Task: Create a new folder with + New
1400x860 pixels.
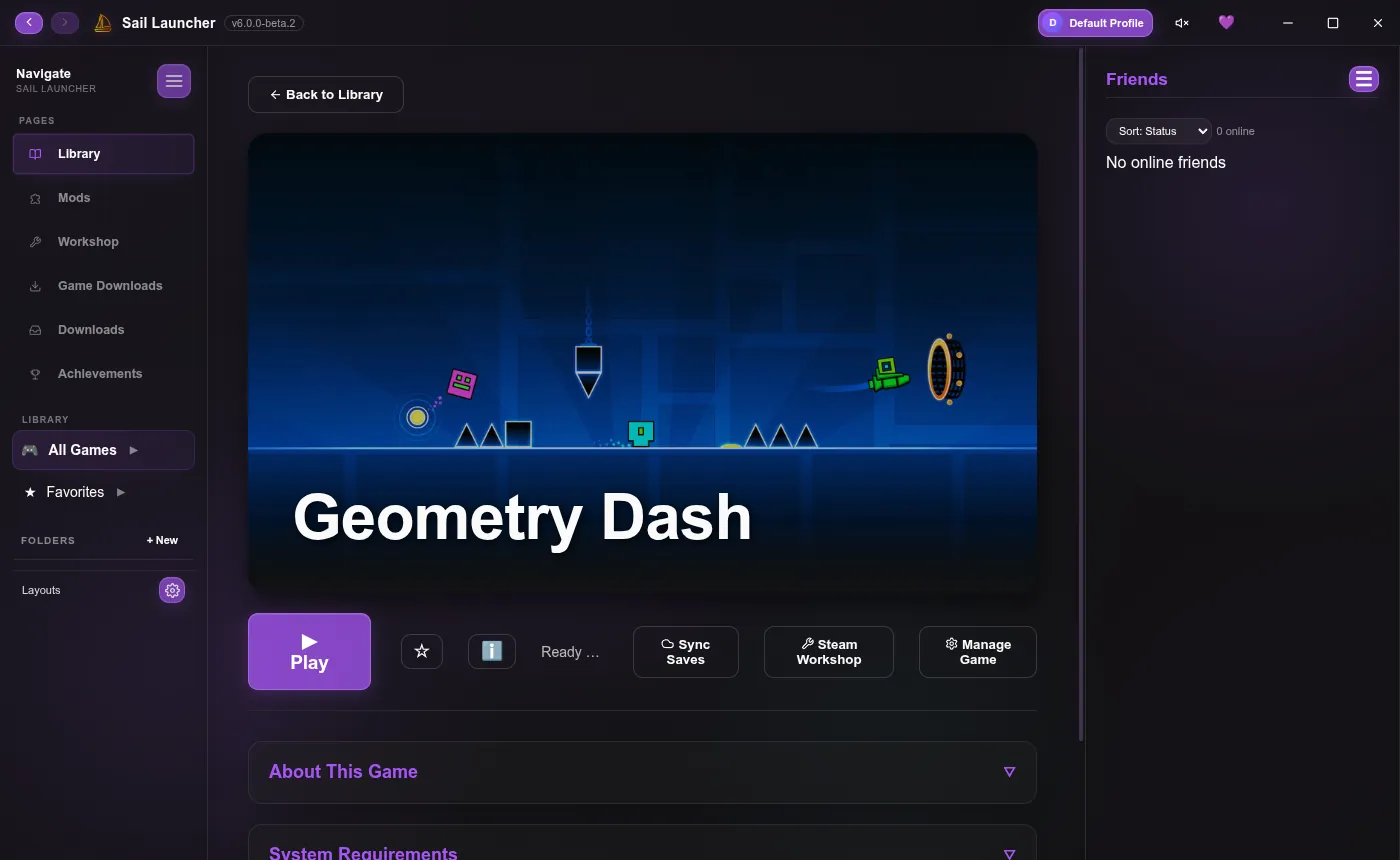Action: [x=162, y=540]
